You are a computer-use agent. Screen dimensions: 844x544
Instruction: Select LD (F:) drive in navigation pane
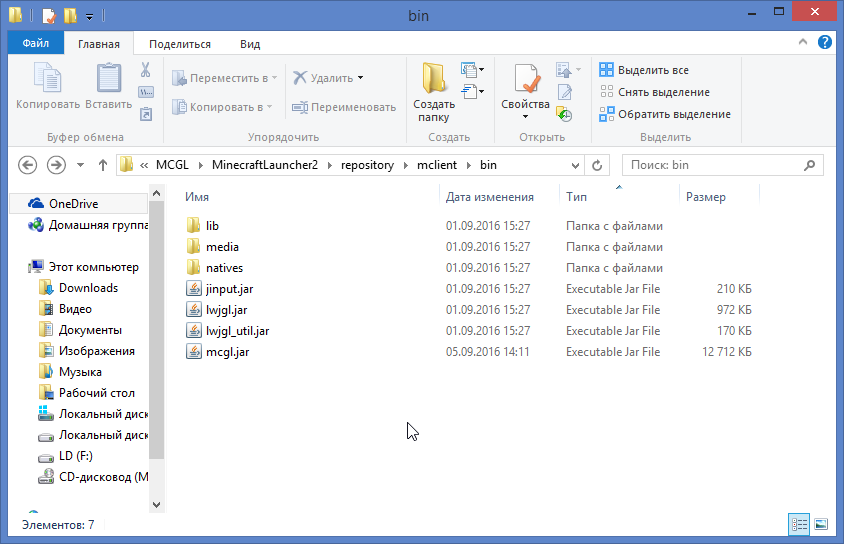(76, 456)
